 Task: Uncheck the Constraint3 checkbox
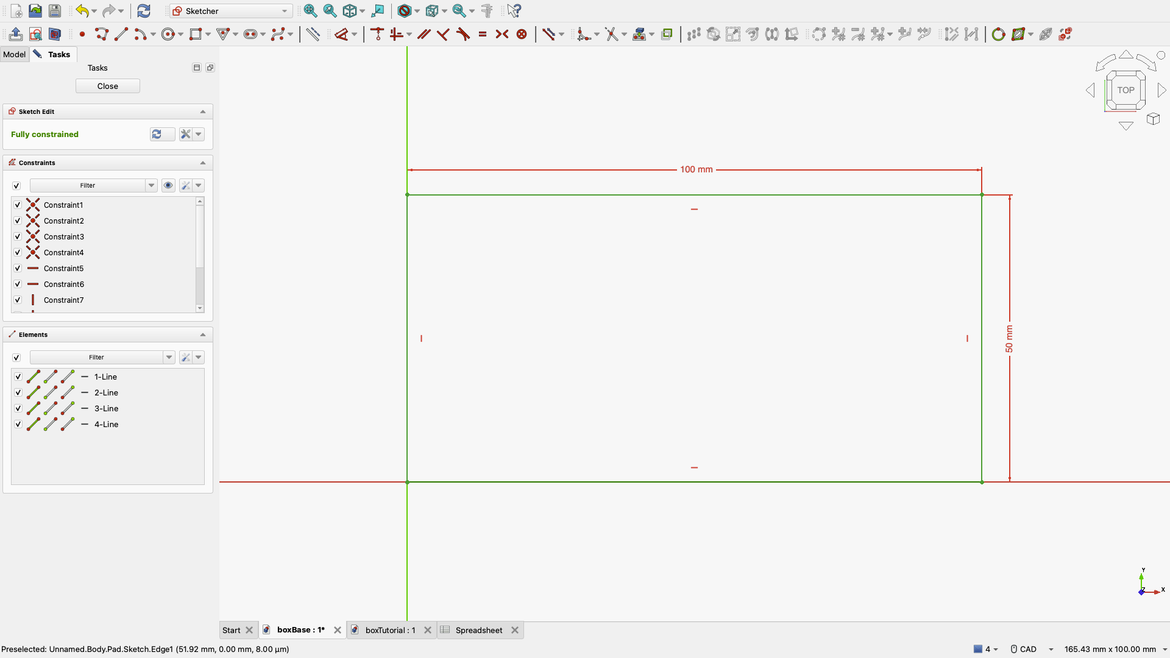18,236
